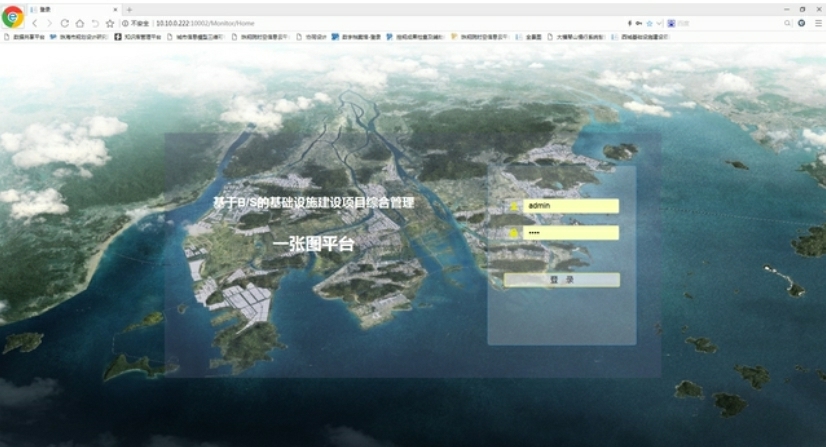Reload the page with refresh icon

64,22
